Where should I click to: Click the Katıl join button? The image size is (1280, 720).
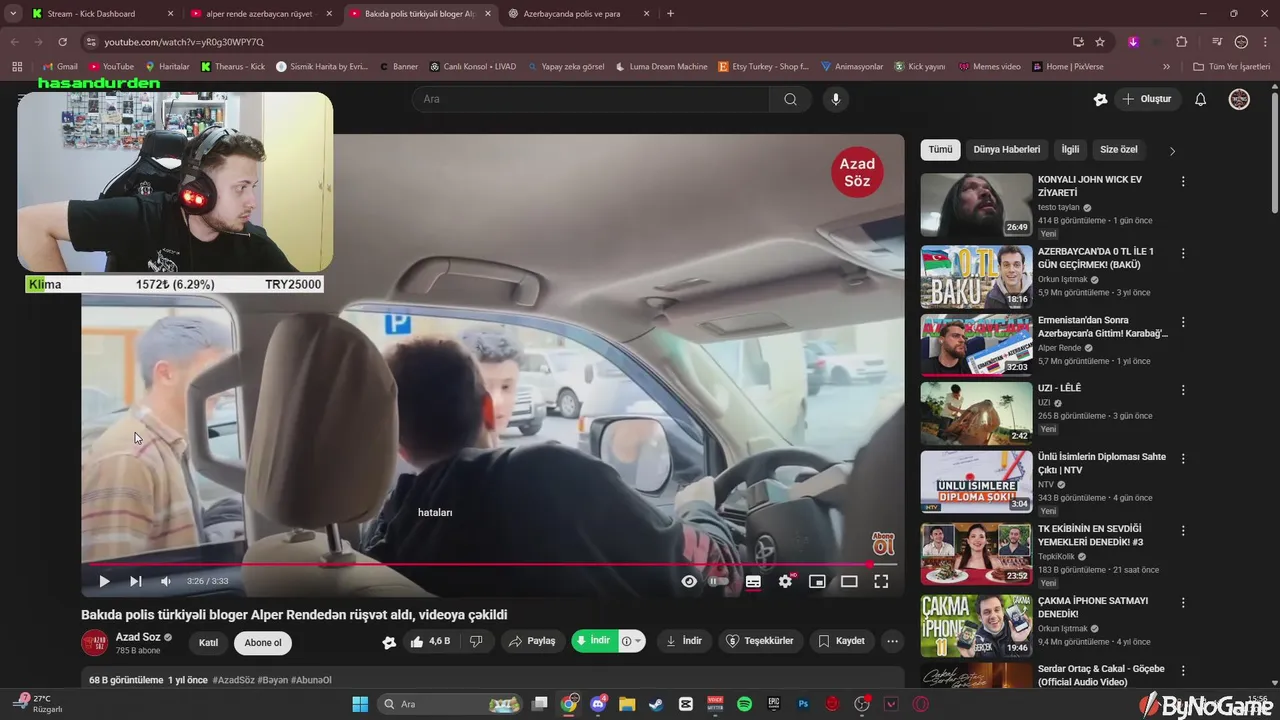click(208, 643)
